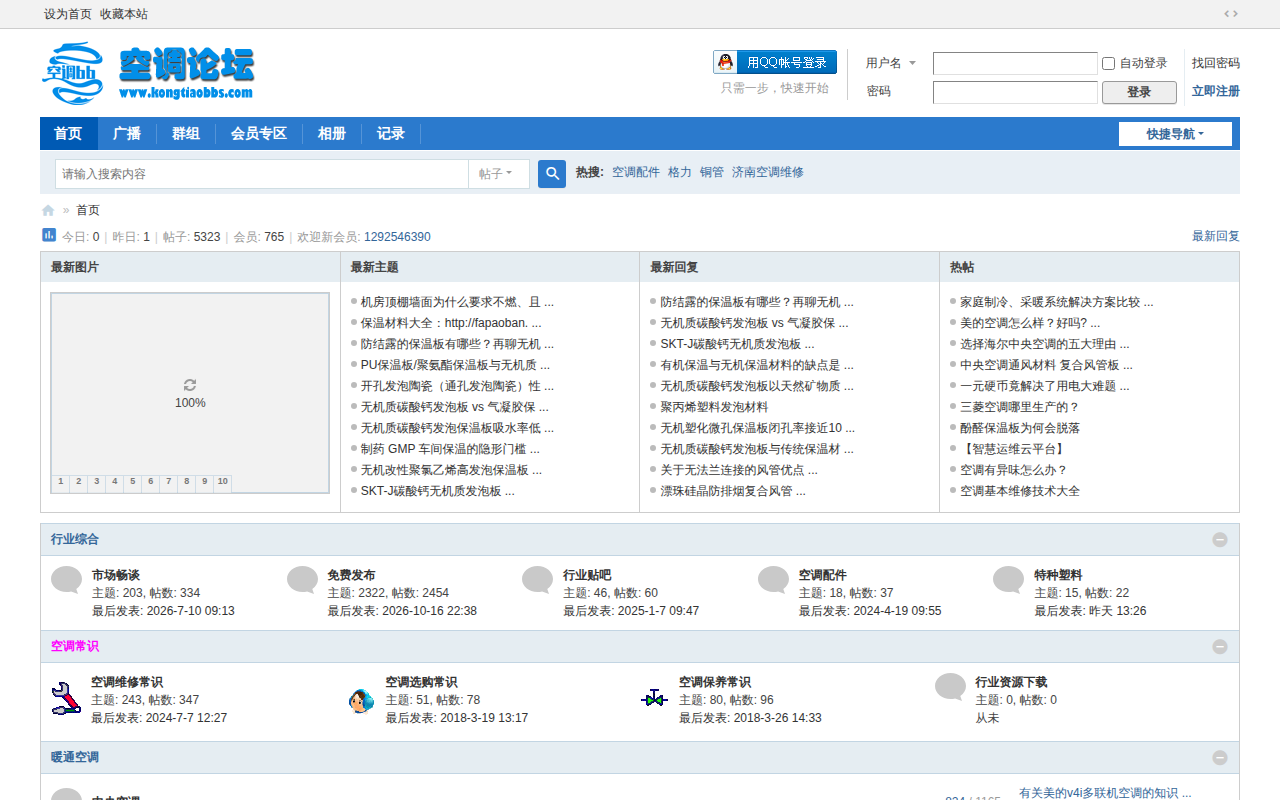Open hot post 三菱空调哪里生产的？

pyautogui.click(x=1020, y=407)
